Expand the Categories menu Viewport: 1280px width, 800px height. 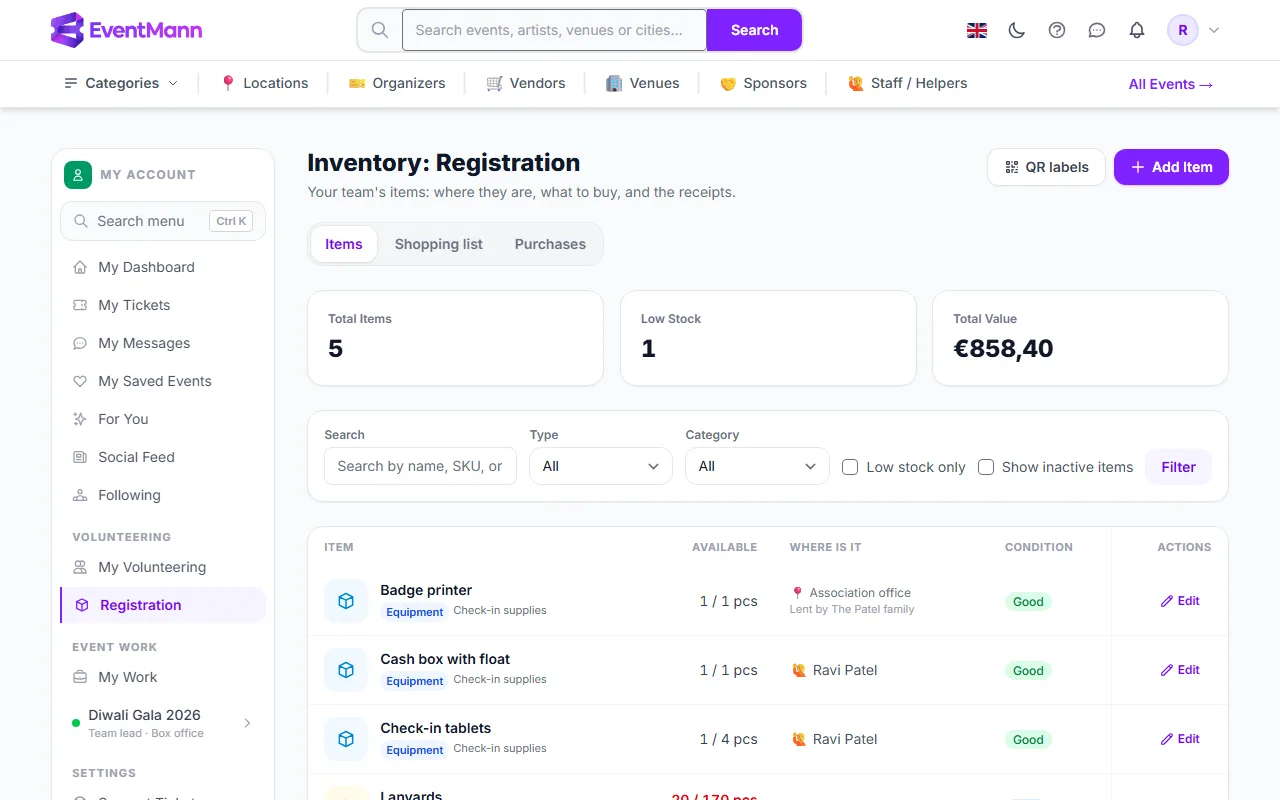click(x=121, y=83)
